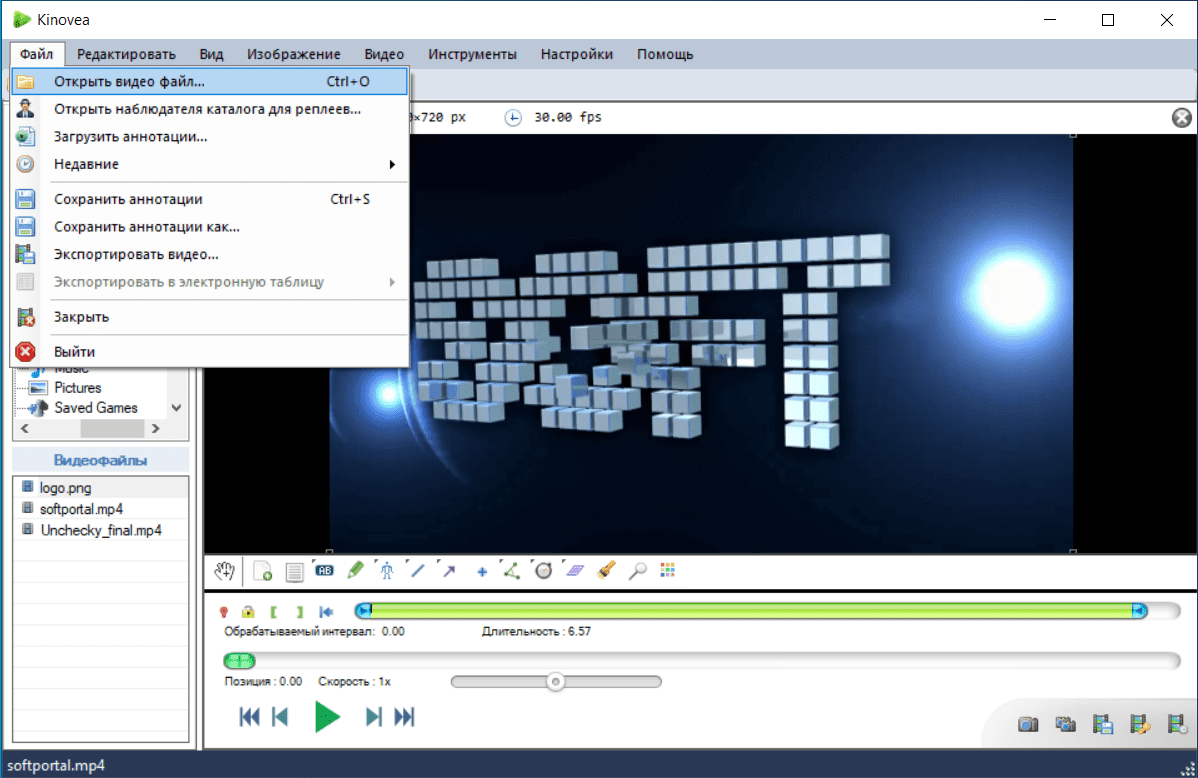This screenshot has height=778, width=1198.
Task: Click the speed slider handle
Action: pos(555,682)
